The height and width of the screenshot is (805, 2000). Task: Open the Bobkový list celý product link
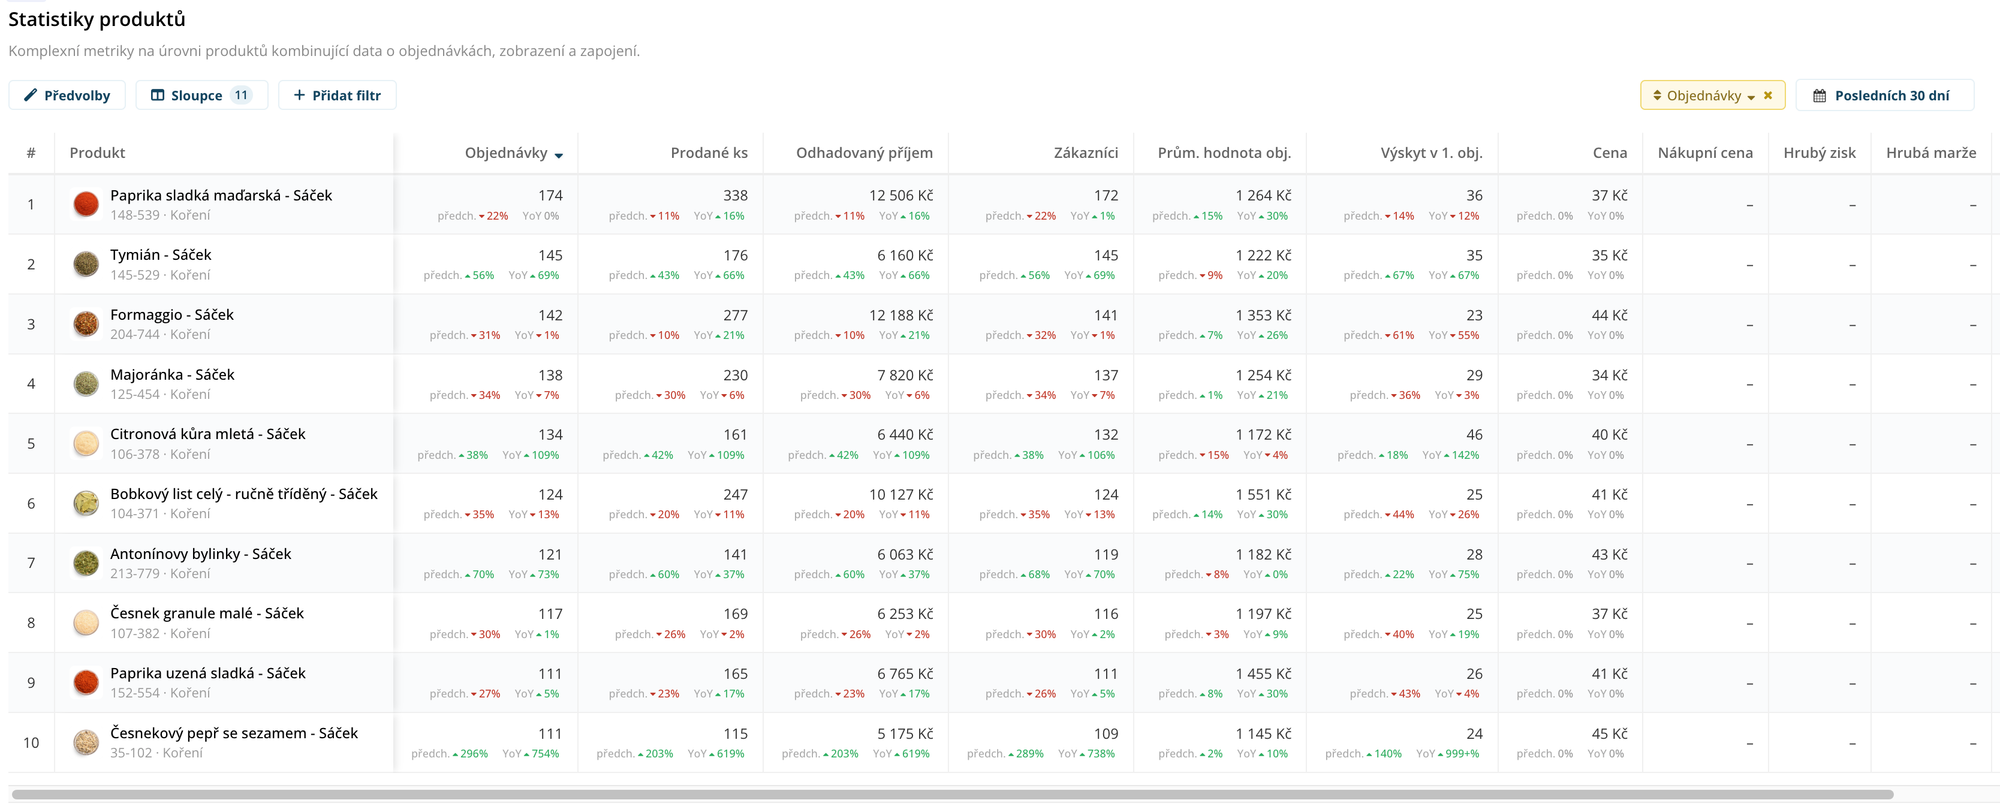tap(243, 494)
